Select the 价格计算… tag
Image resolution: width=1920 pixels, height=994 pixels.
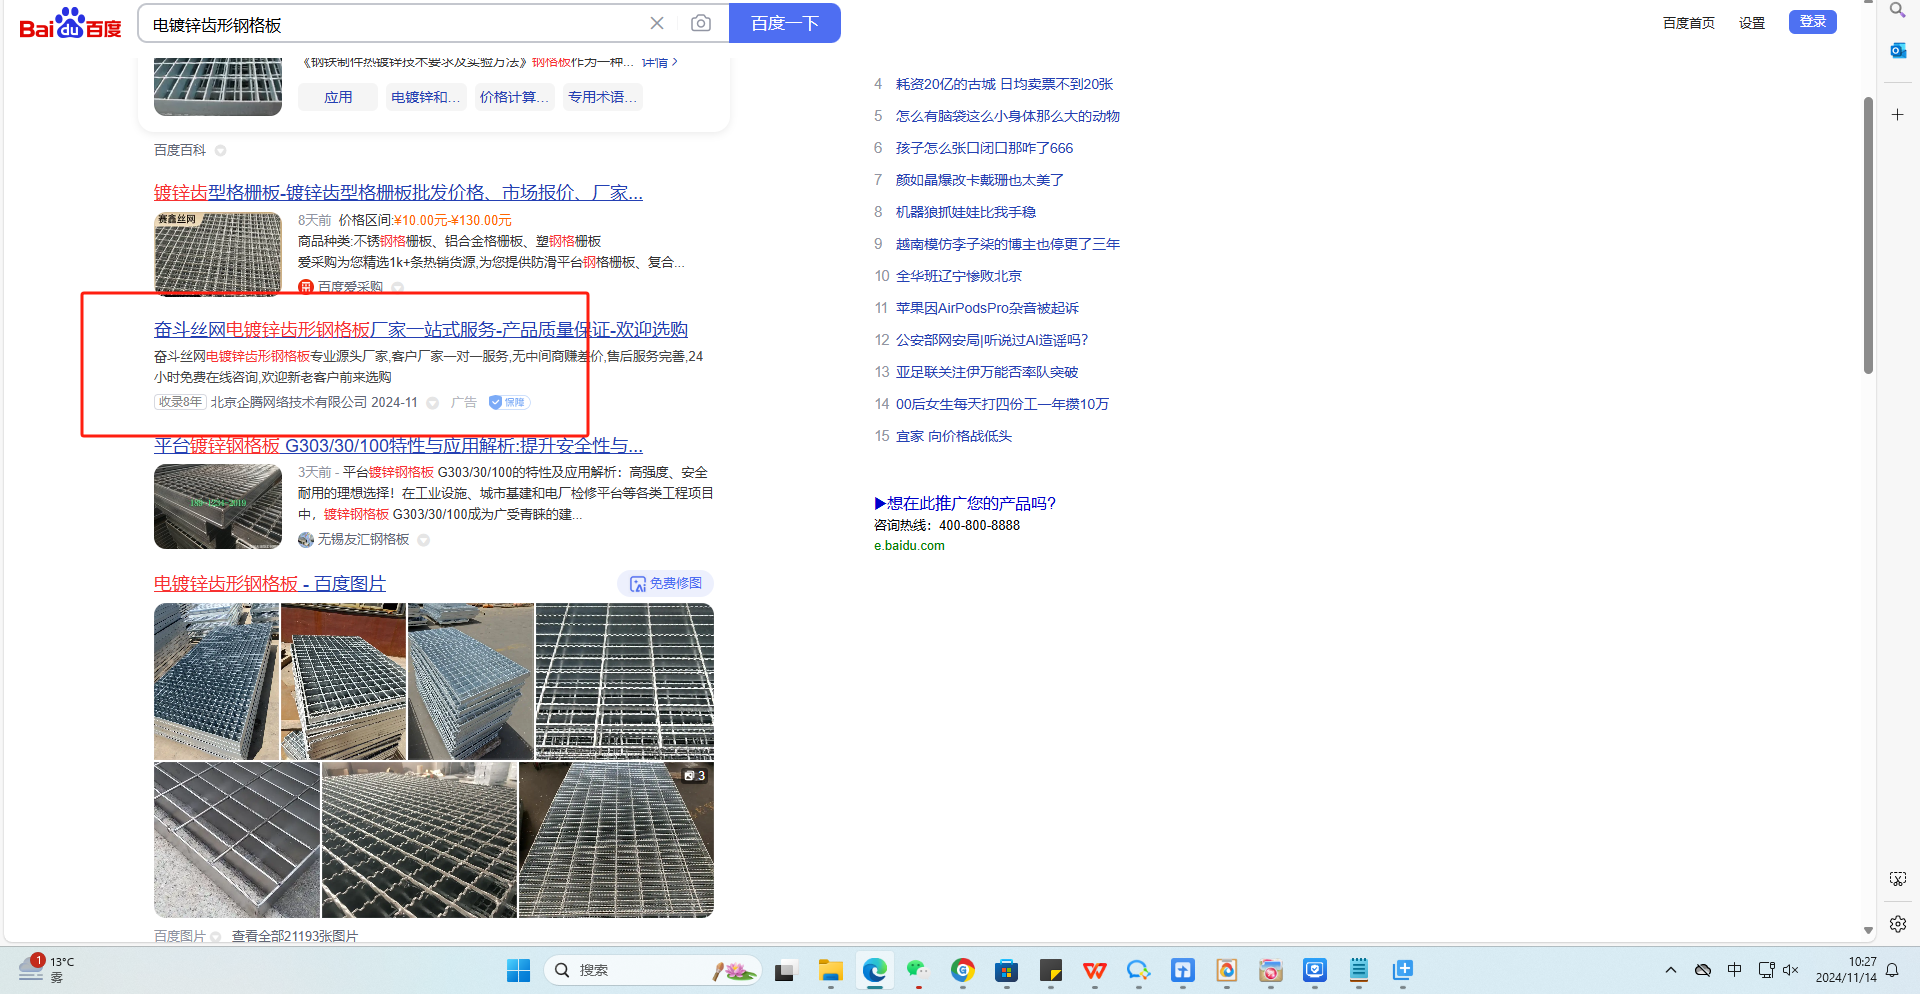(514, 97)
